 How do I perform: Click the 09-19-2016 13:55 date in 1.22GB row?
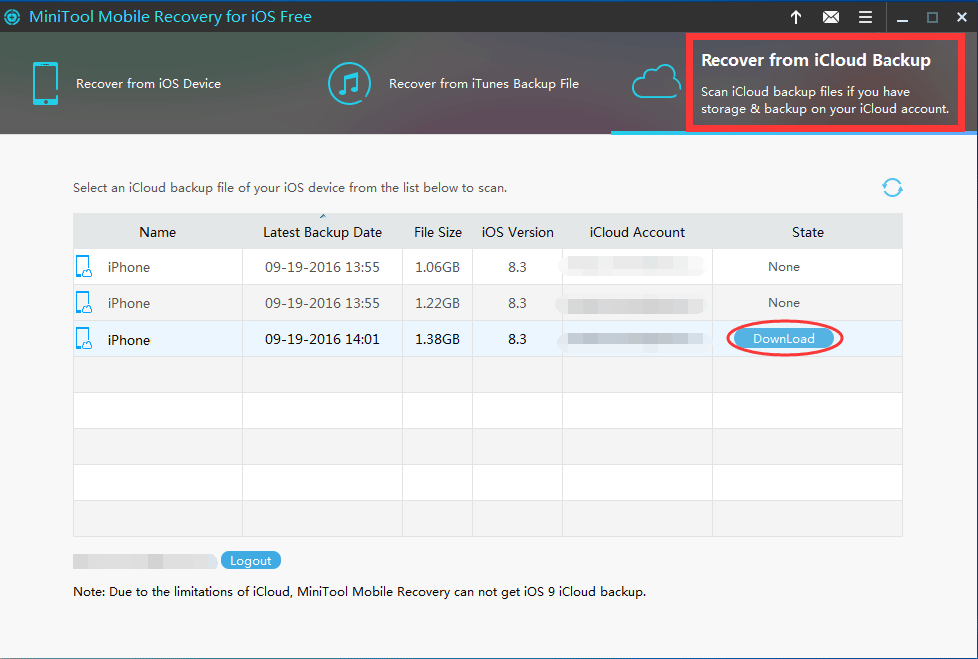[x=322, y=303]
